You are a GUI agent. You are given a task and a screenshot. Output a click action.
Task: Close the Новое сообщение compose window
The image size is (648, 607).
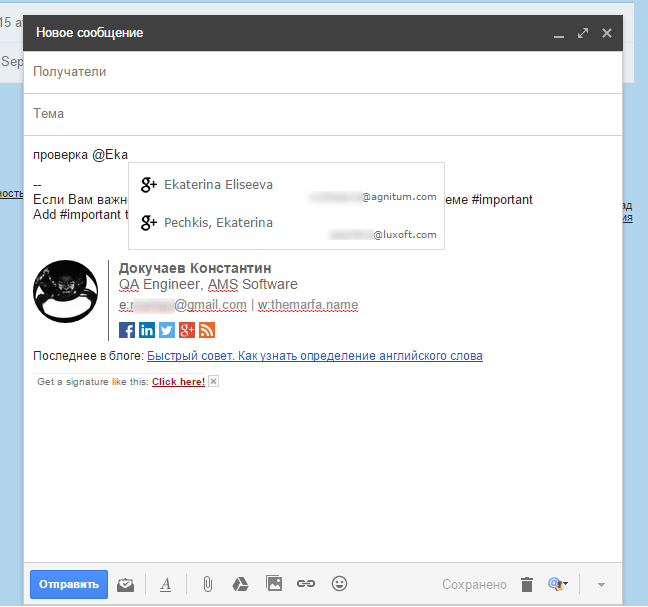pos(607,33)
